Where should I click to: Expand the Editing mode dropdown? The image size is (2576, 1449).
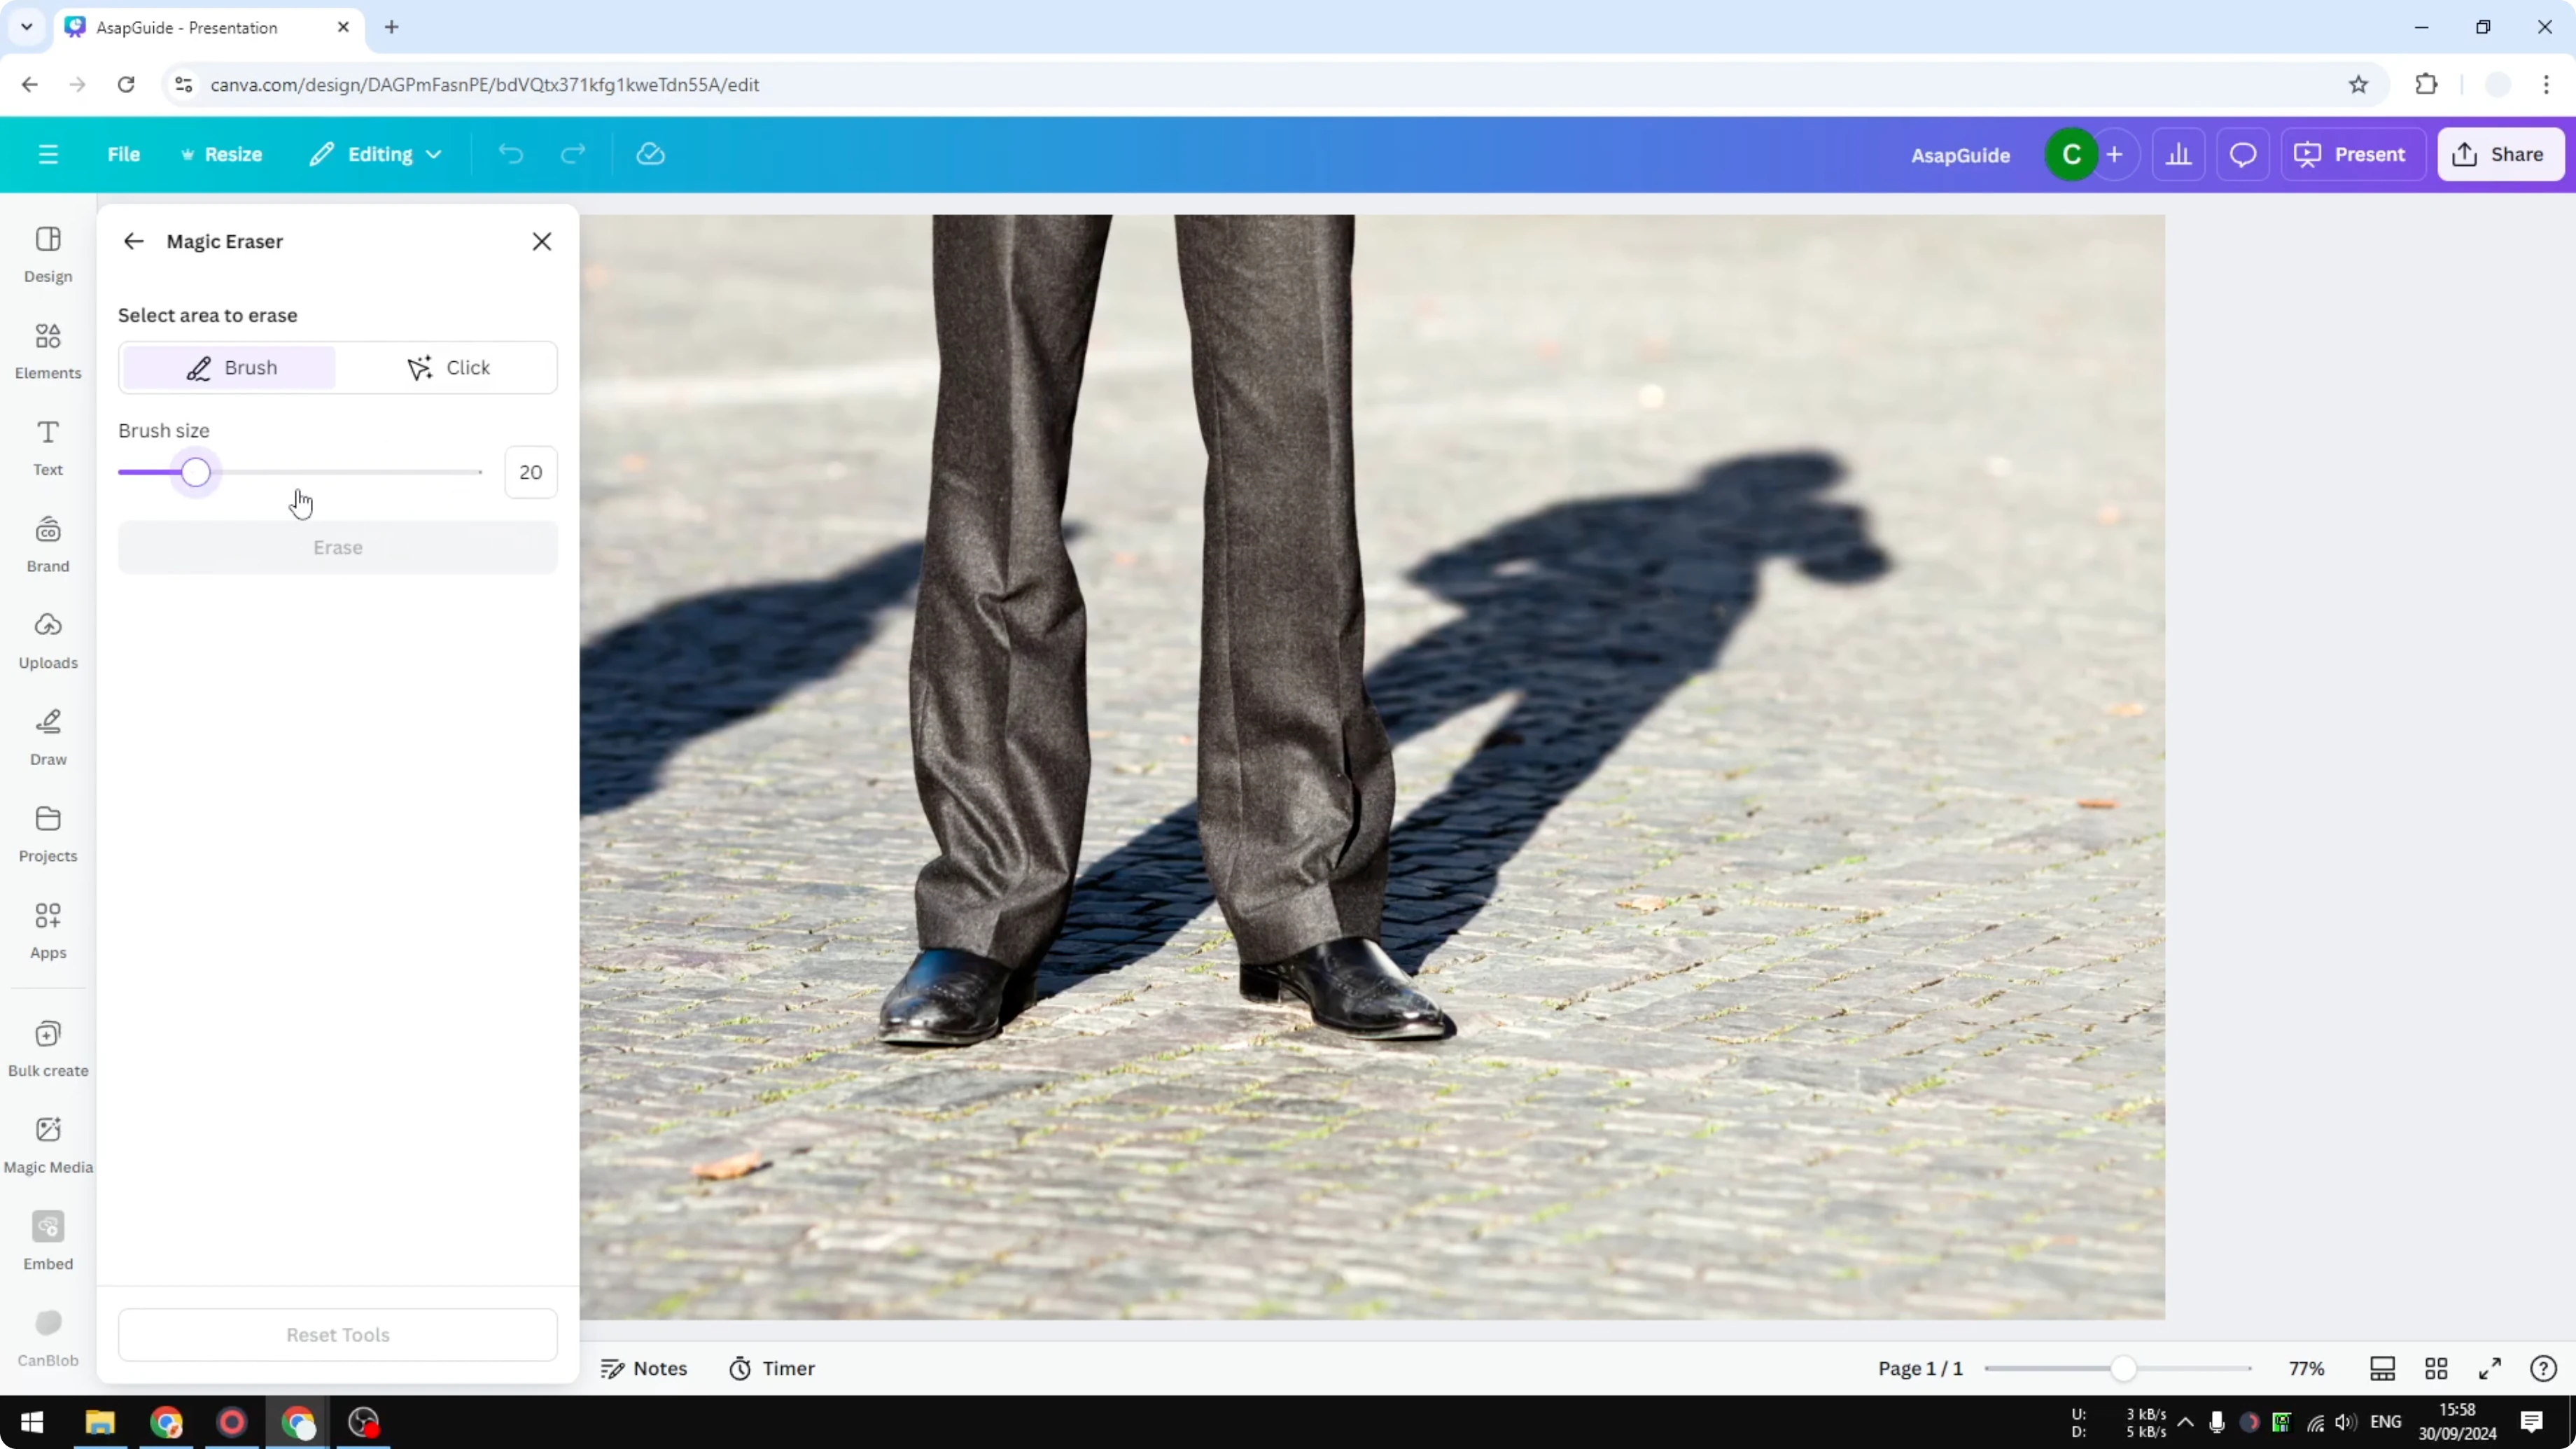376,154
